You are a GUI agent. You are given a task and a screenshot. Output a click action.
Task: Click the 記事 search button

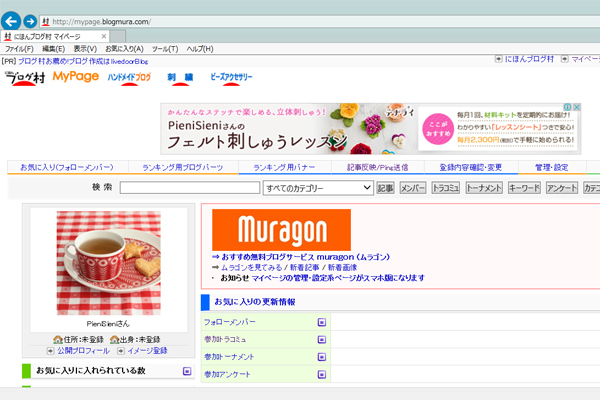(385, 188)
